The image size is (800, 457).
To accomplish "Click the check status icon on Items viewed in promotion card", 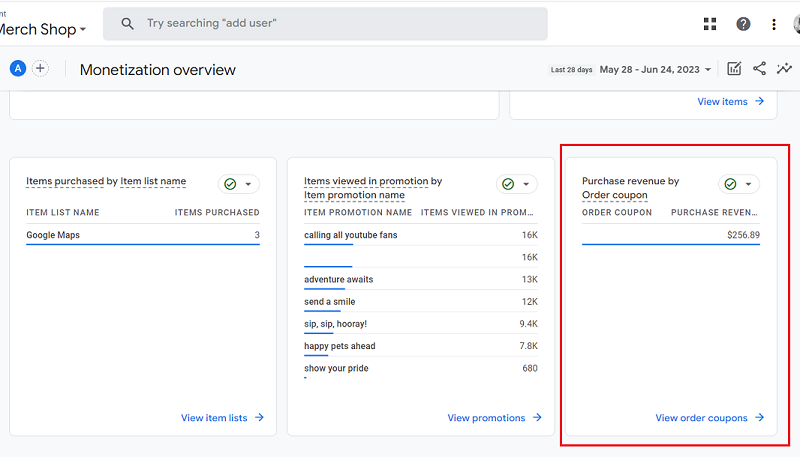I will tap(508, 184).
